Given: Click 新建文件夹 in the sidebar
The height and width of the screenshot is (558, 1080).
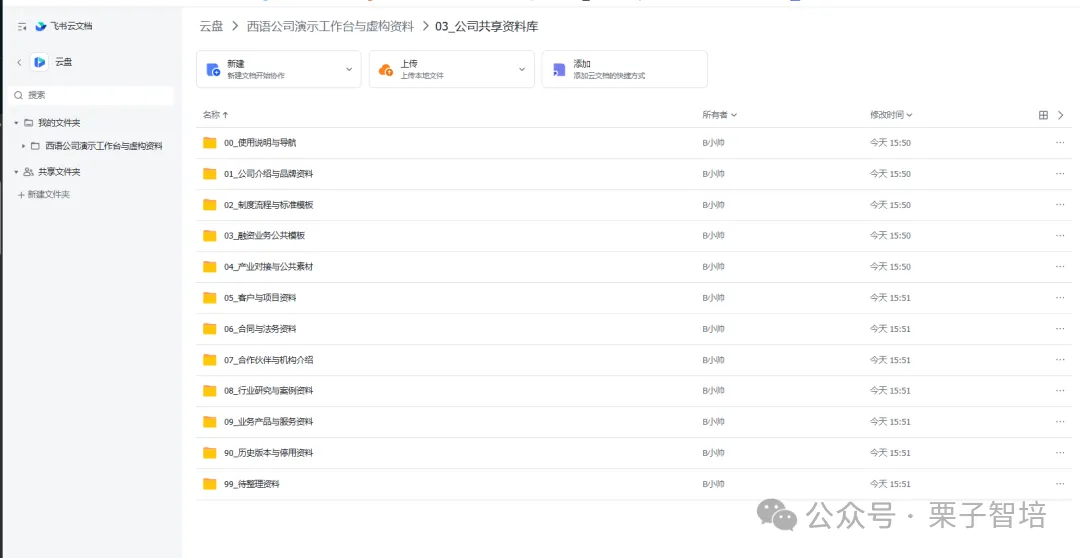Looking at the screenshot, I should [x=44, y=194].
